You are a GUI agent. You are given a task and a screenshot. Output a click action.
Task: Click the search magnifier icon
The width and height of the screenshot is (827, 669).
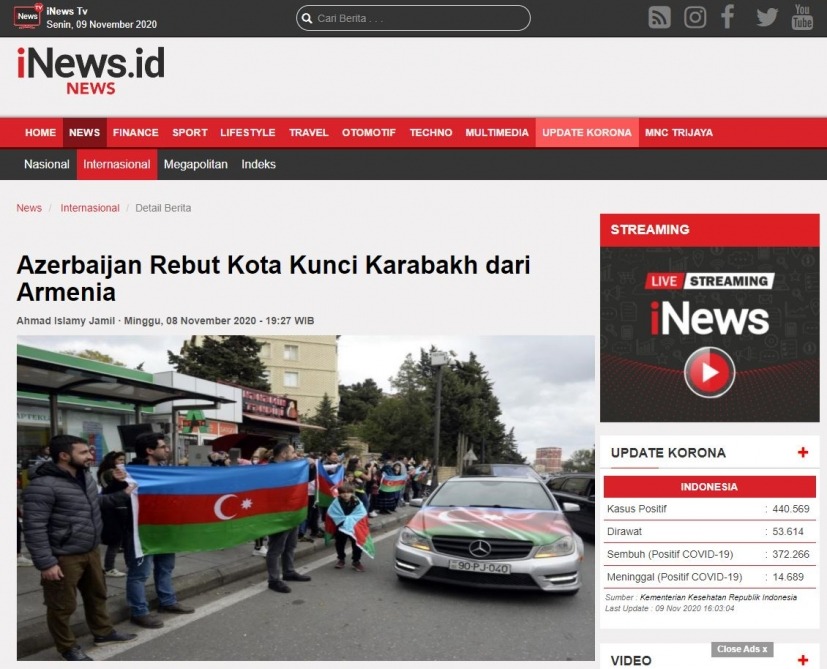[x=307, y=18]
